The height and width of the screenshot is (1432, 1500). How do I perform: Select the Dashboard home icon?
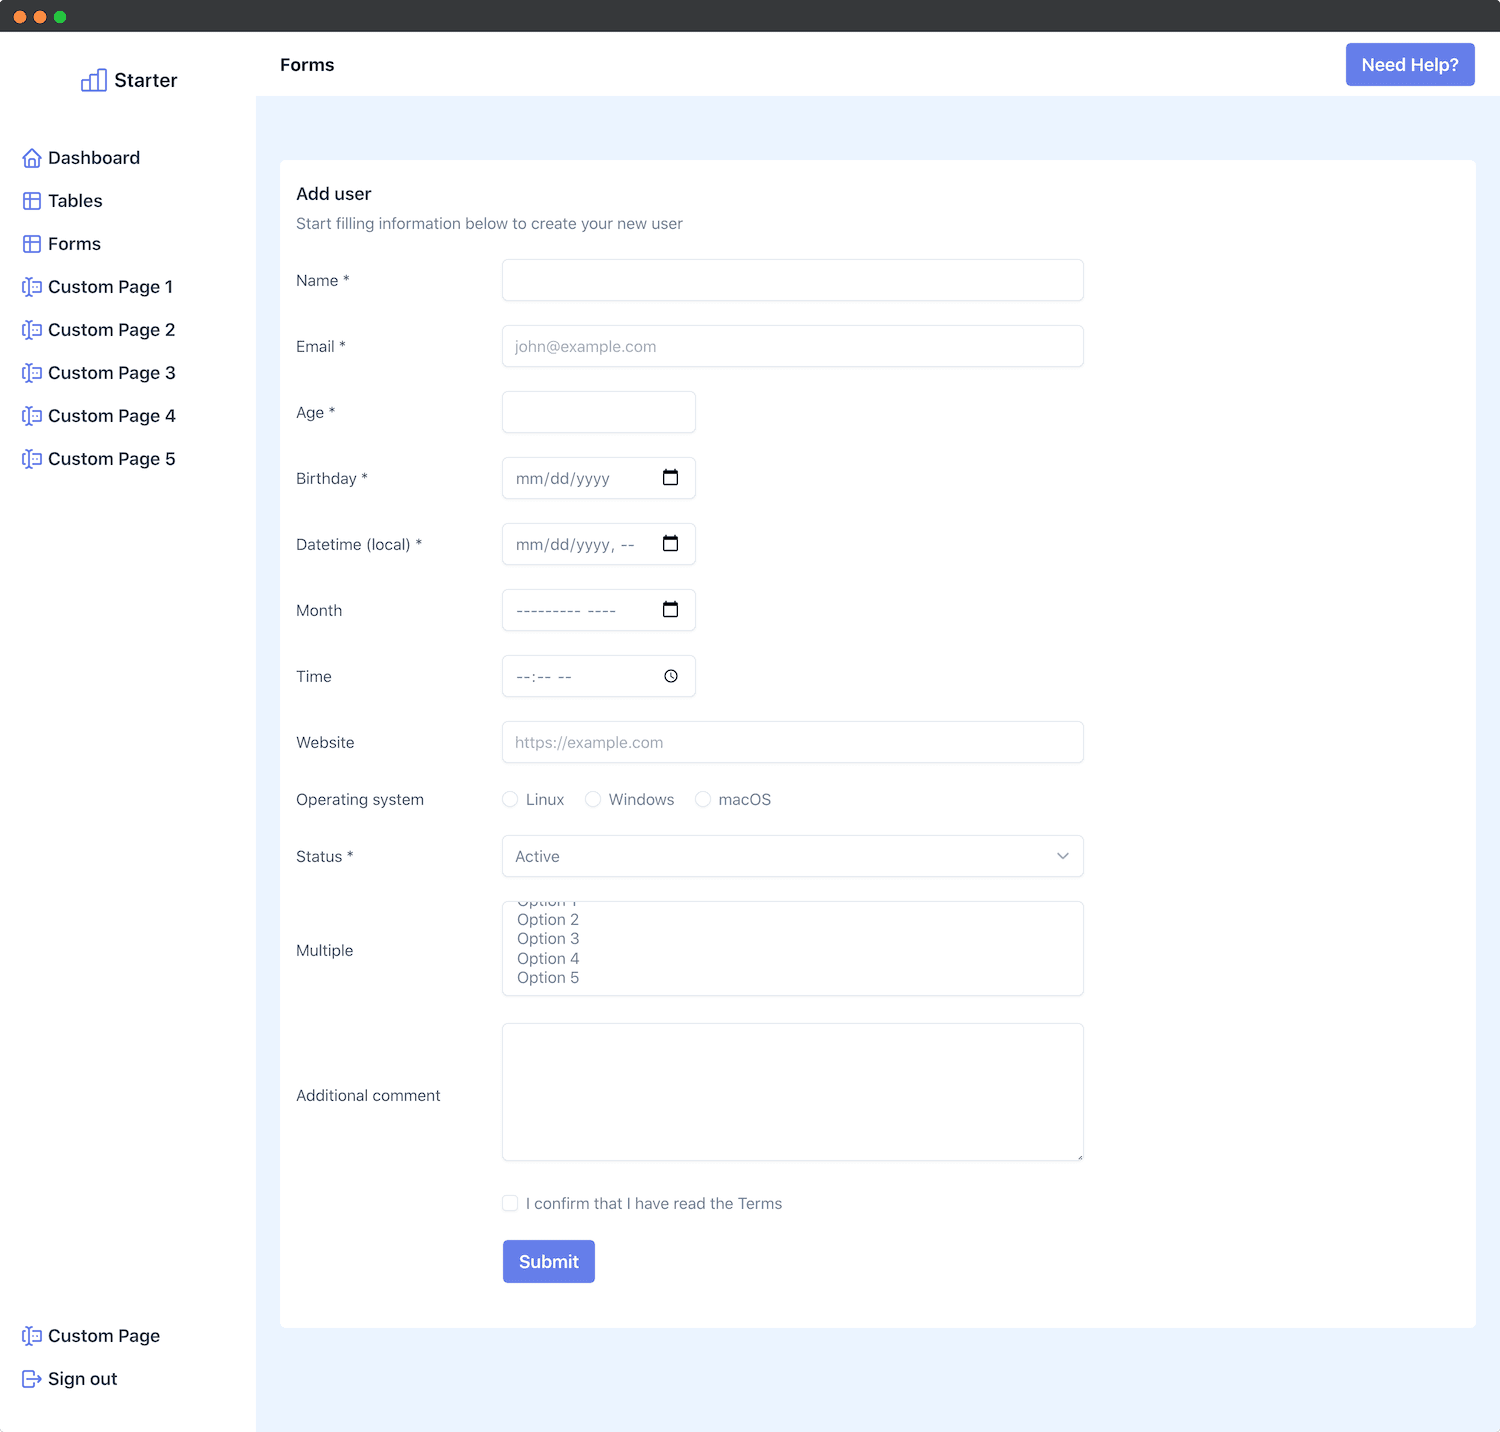[31, 157]
